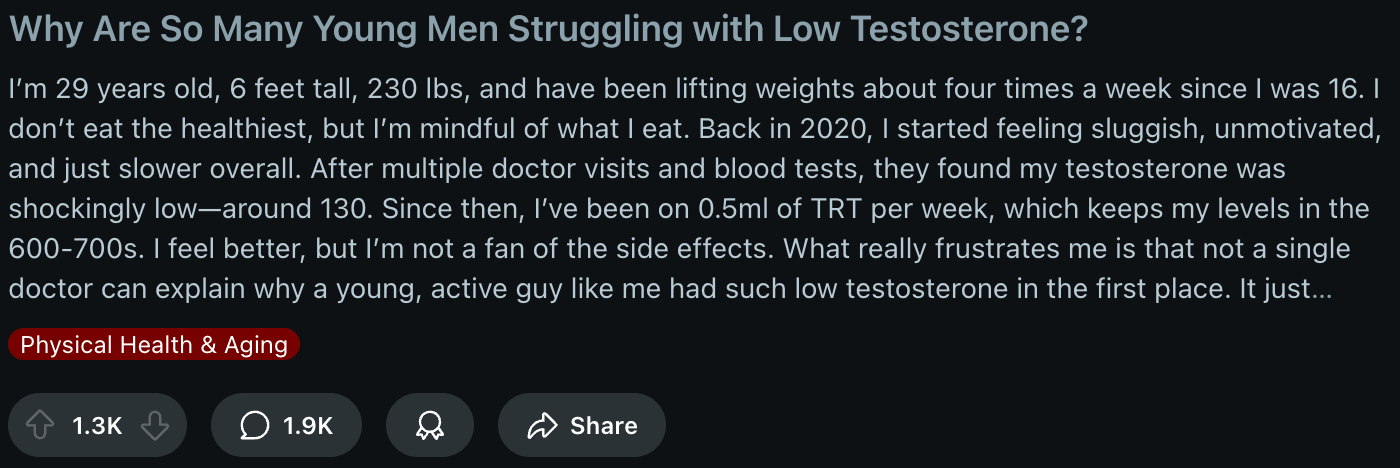Upvote the low testosterone post
Image resolution: width=1400 pixels, height=468 pixels.
click(39, 426)
